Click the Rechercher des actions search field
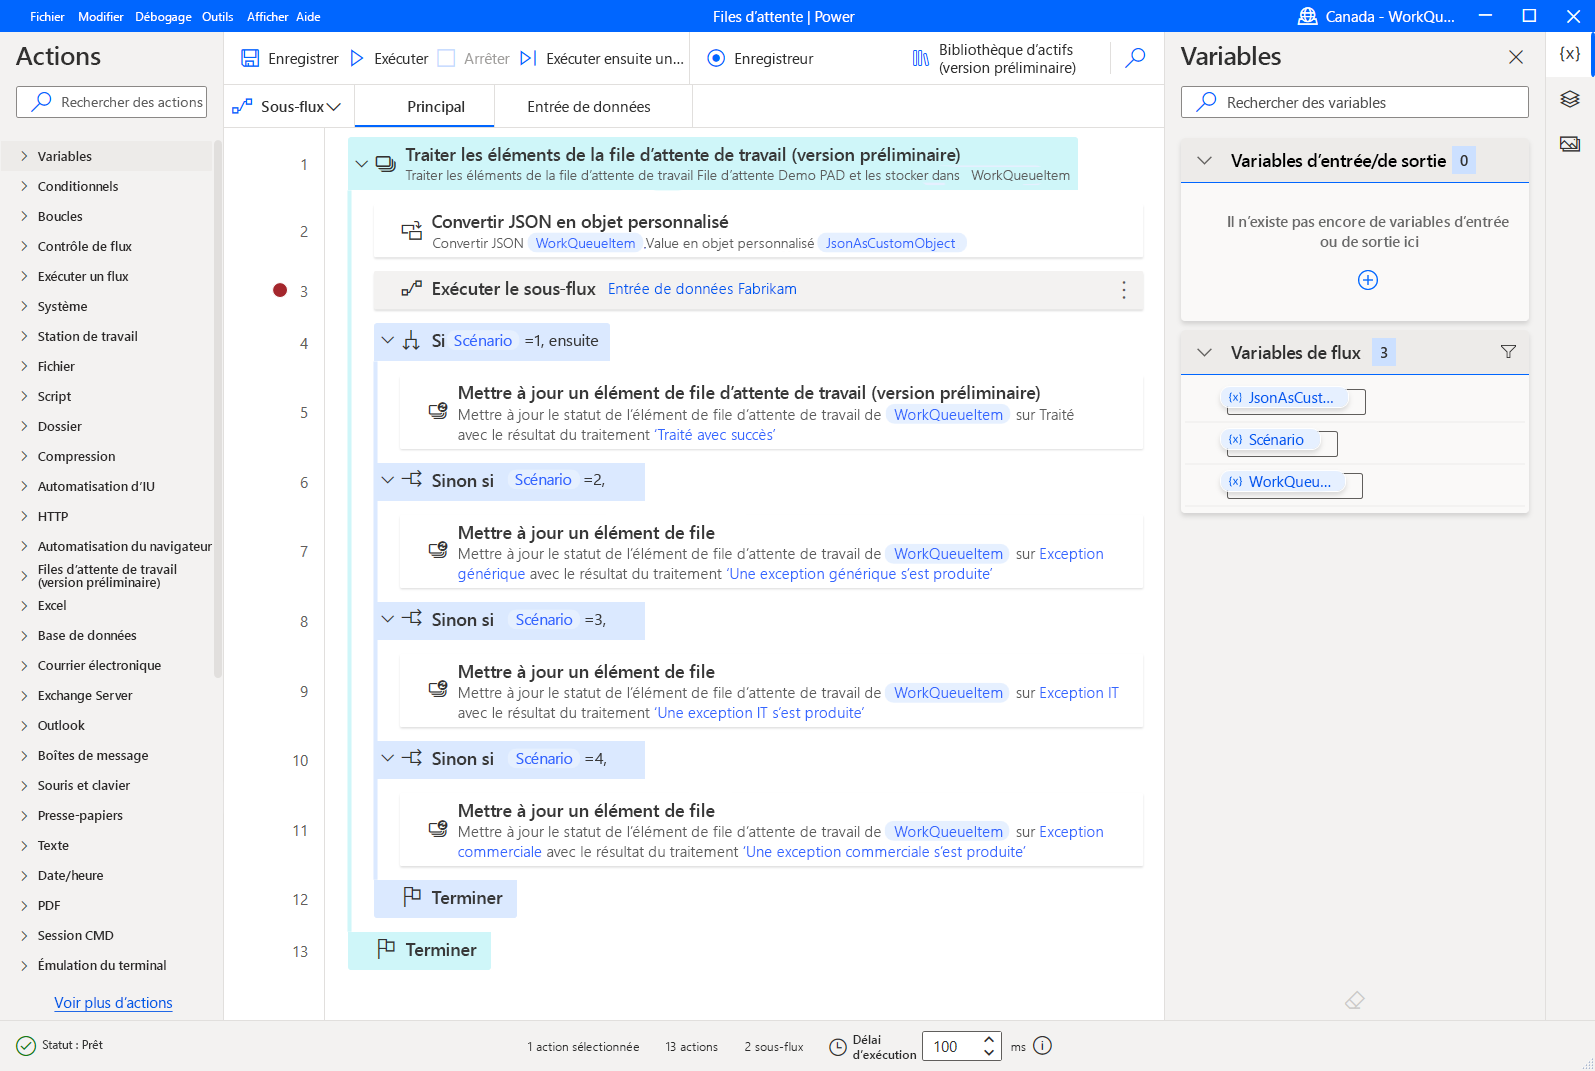The width and height of the screenshot is (1595, 1071). coord(112,102)
